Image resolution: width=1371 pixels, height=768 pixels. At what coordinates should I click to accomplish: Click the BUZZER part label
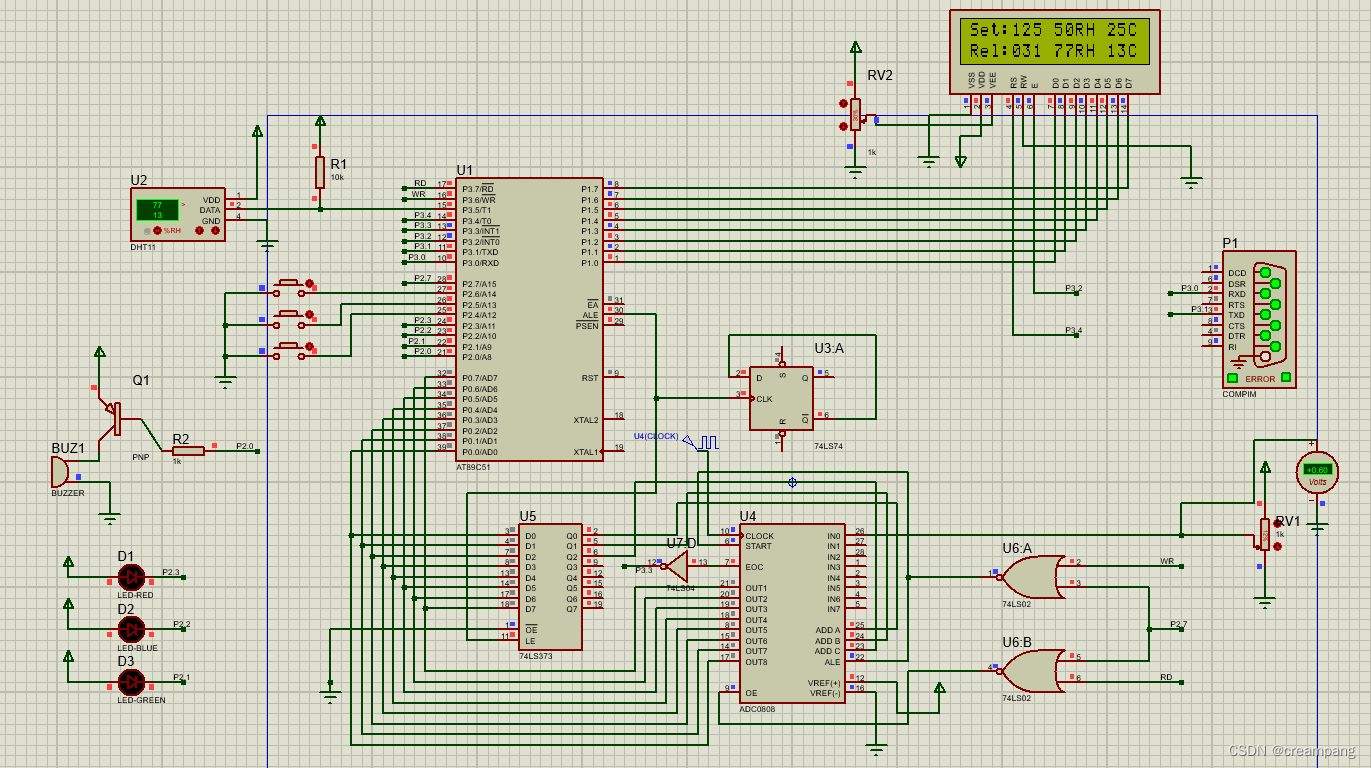[x=69, y=493]
